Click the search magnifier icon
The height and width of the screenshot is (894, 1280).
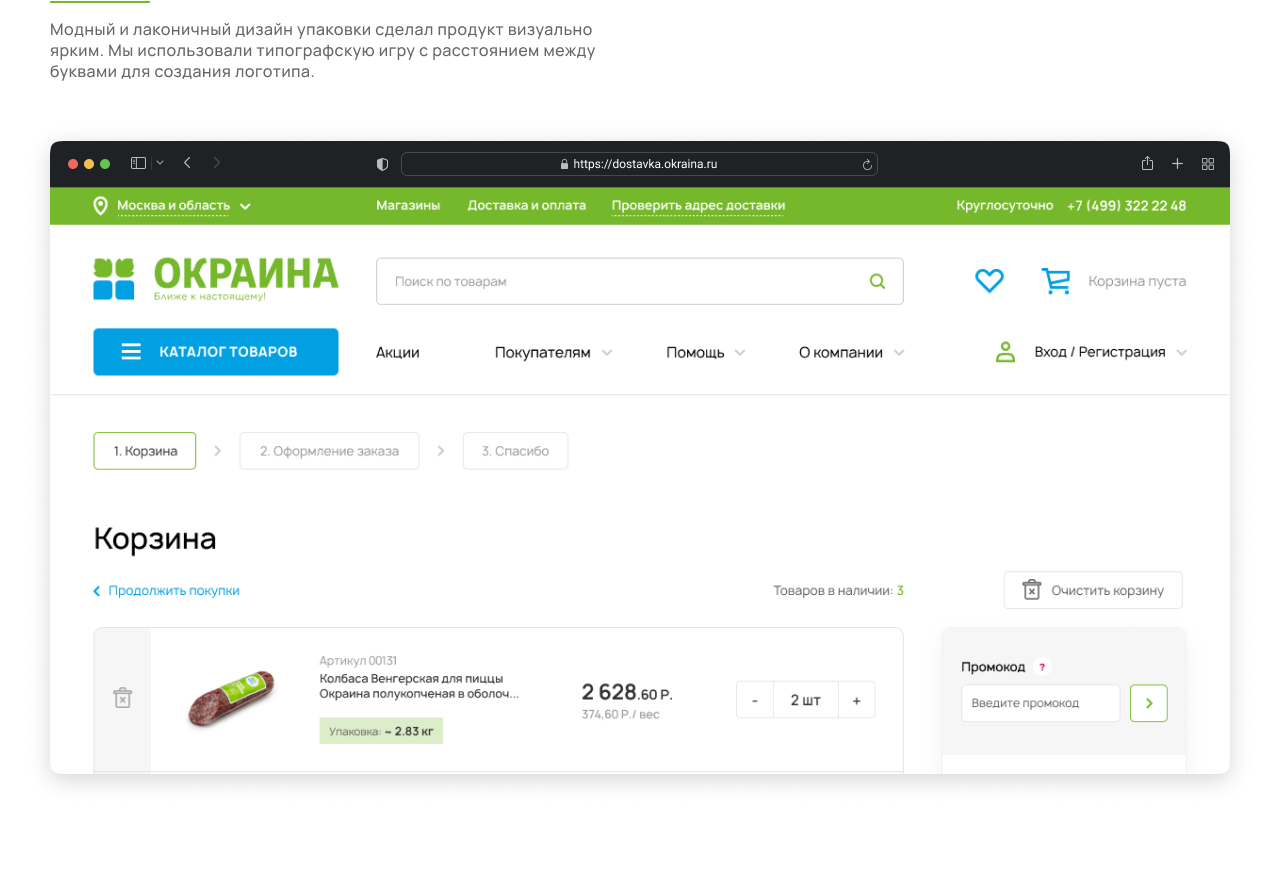click(x=877, y=281)
